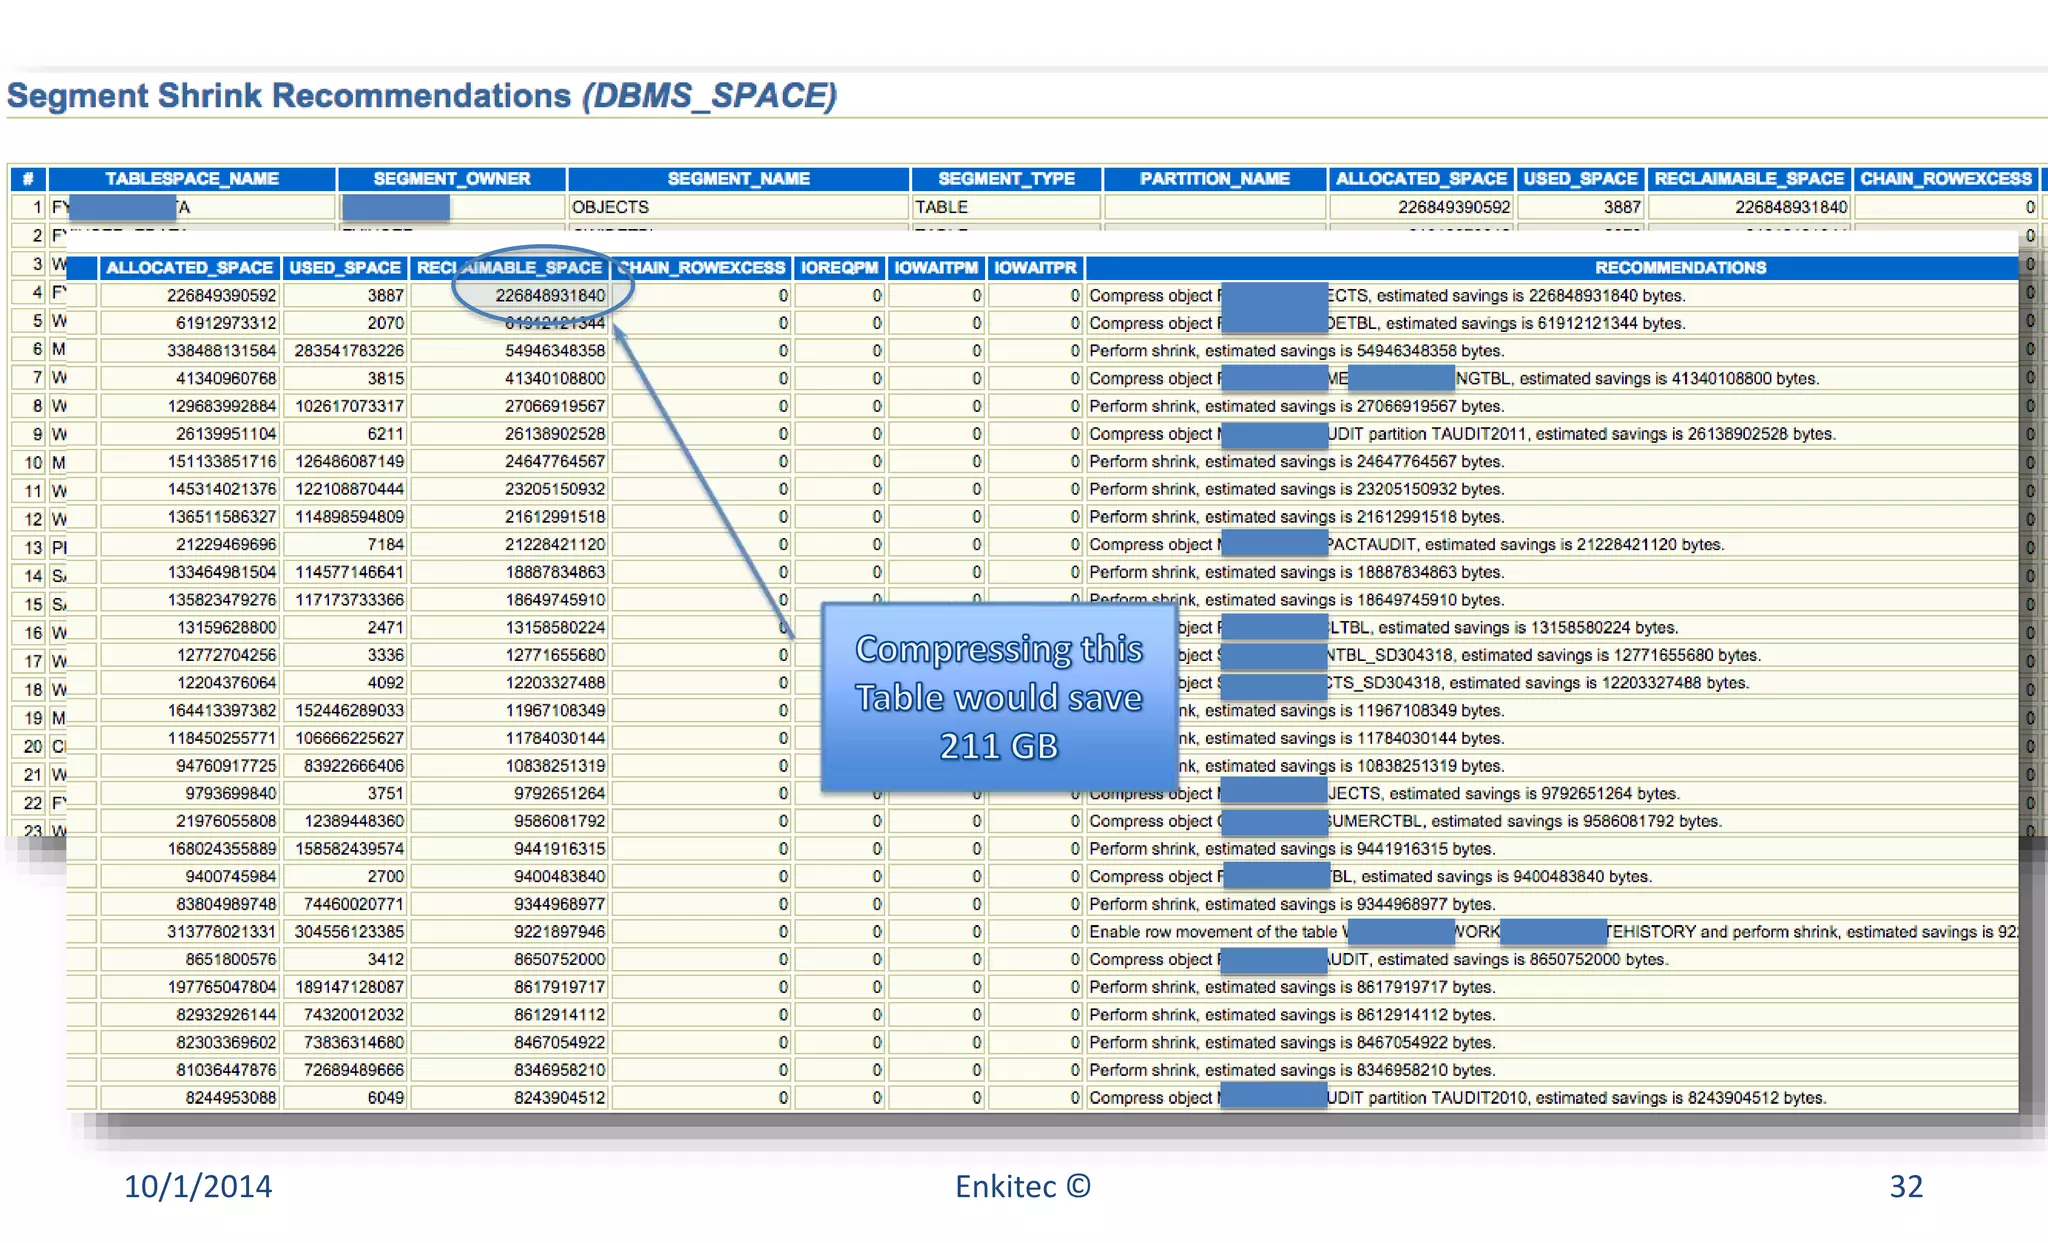This screenshot has height=1243, width=2048.
Task: Click the PARTITION_NAME column header
Action: (x=1214, y=179)
